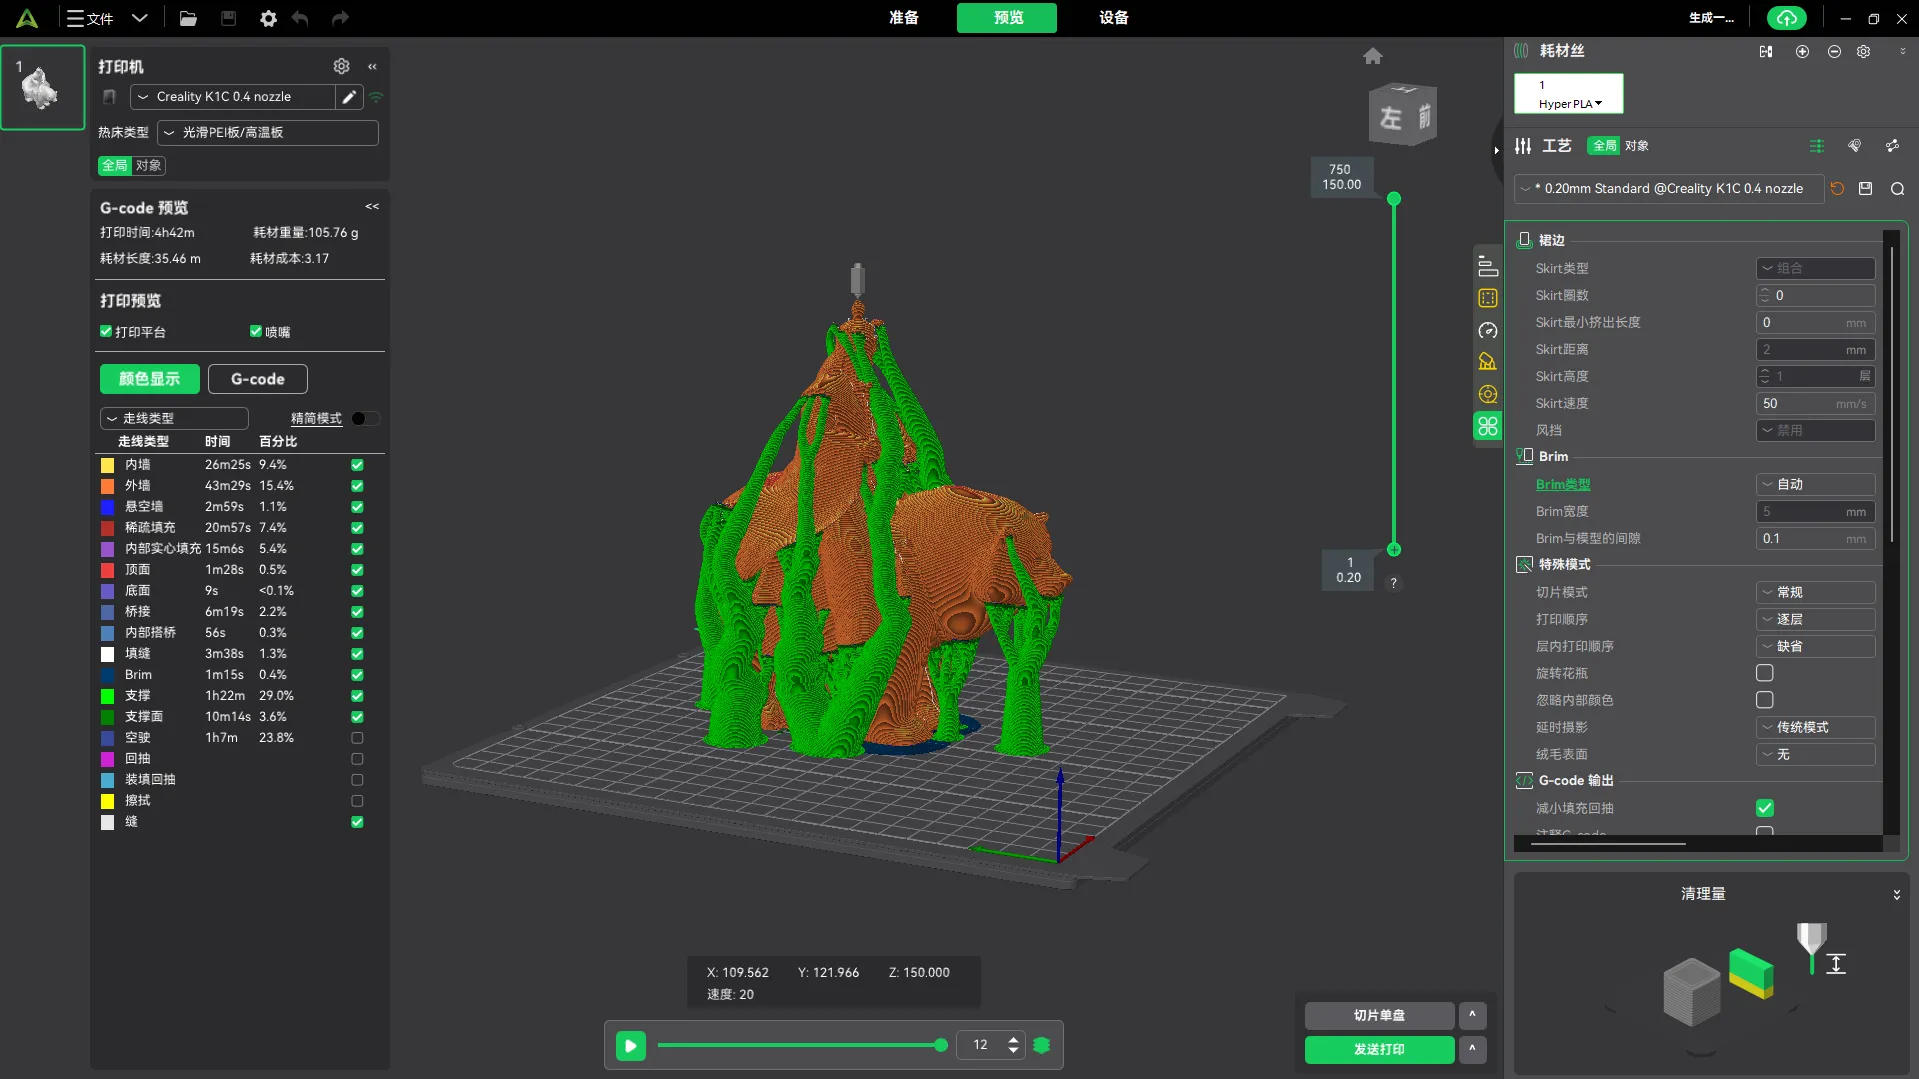Image resolution: width=1919 pixels, height=1079 pixels.
Task: Uncheck the 喷嘴 nozzle preview checkbox
Action: [x=256, y=332]
